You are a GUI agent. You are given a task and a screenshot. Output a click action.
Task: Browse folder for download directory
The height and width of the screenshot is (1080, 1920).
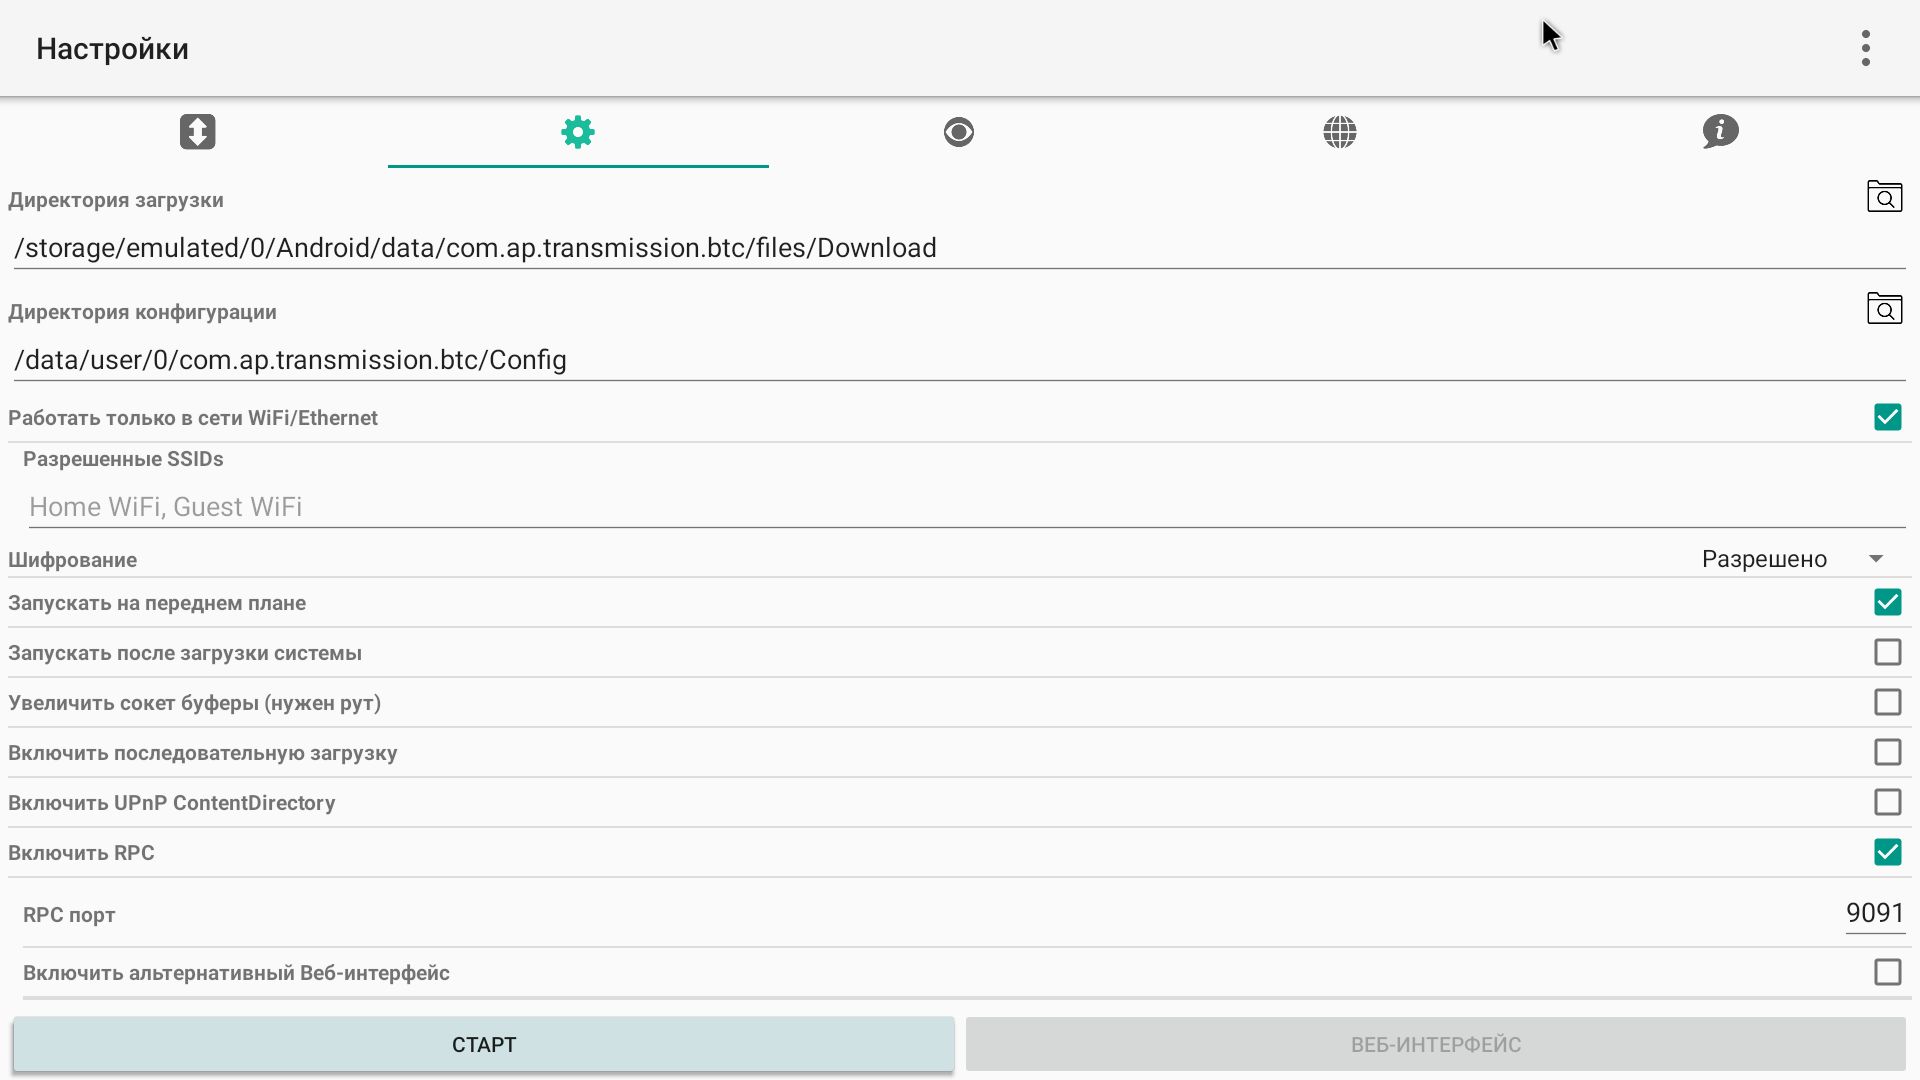click(x=1884, y=197)
